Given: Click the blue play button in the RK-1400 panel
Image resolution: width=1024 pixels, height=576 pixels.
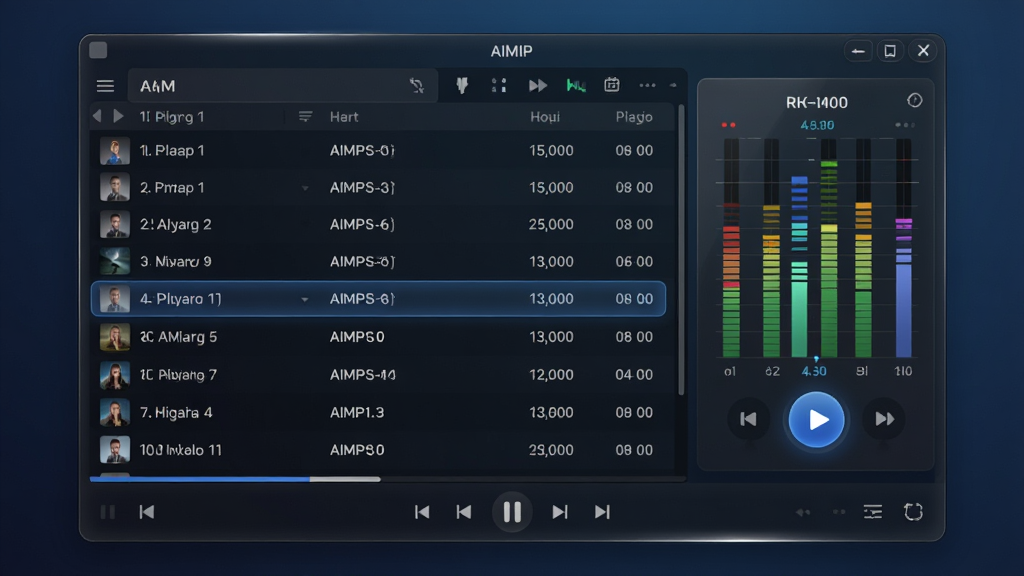Looking at the screenshot, I should [816, 419].
